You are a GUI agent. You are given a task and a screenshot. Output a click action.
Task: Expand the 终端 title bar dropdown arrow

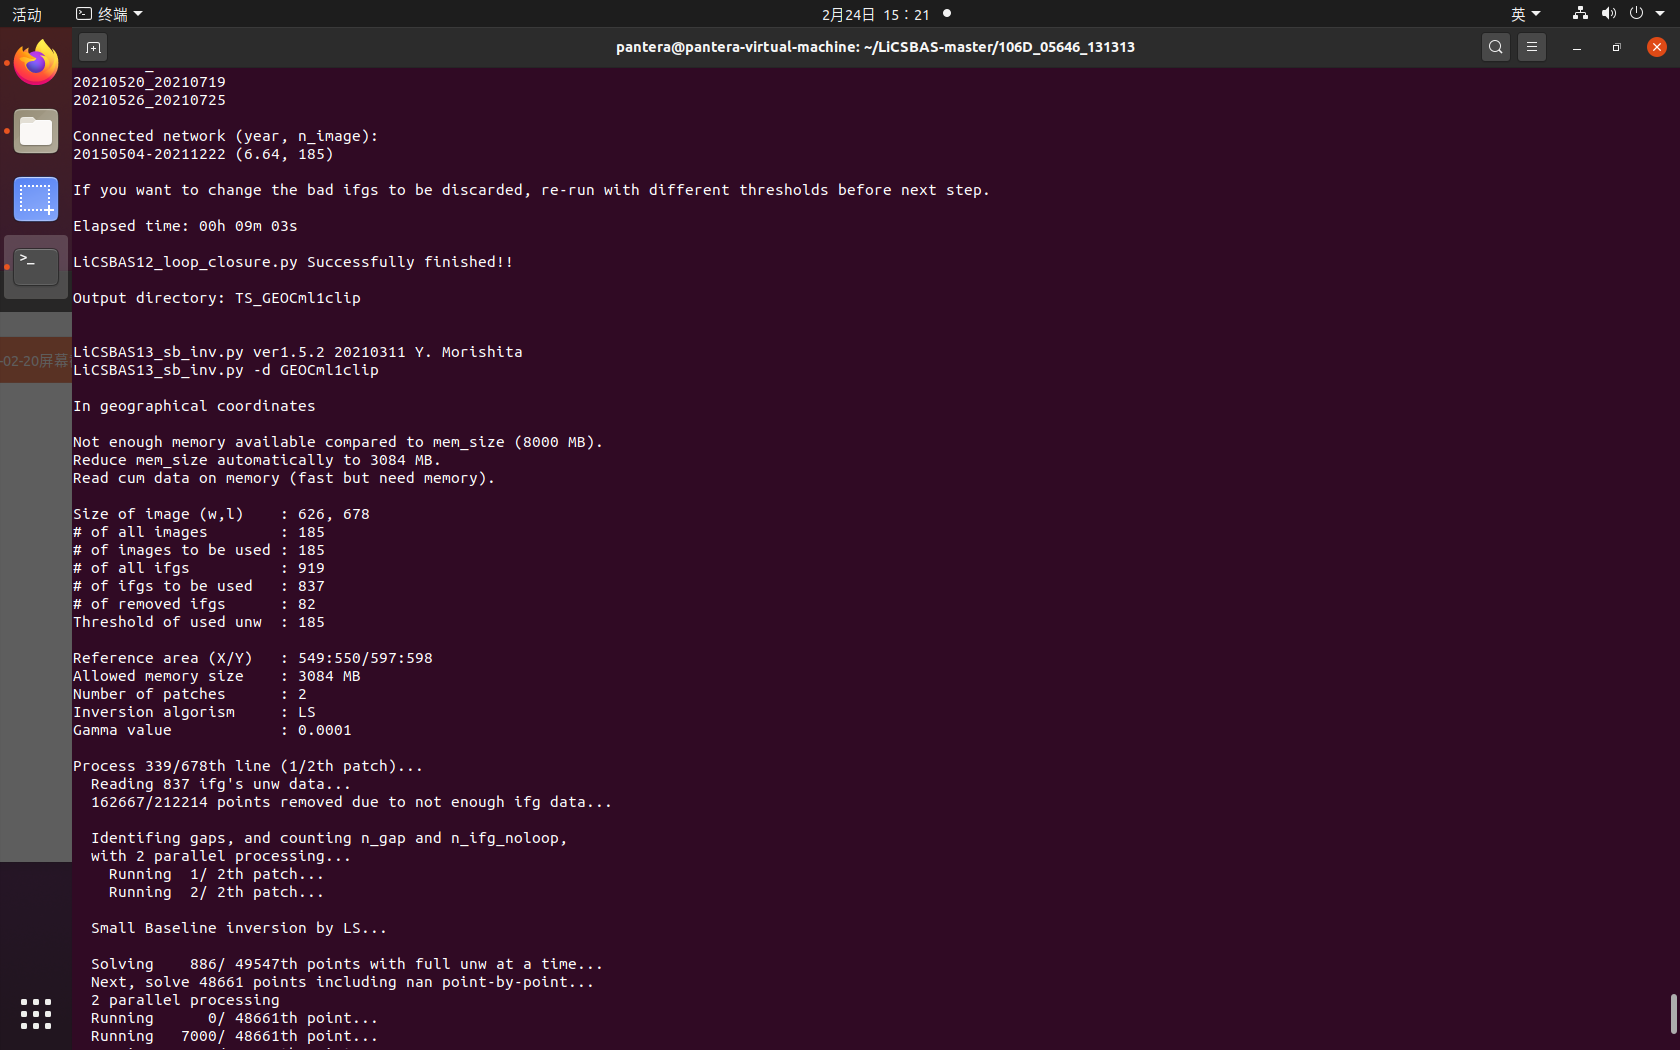138,14
